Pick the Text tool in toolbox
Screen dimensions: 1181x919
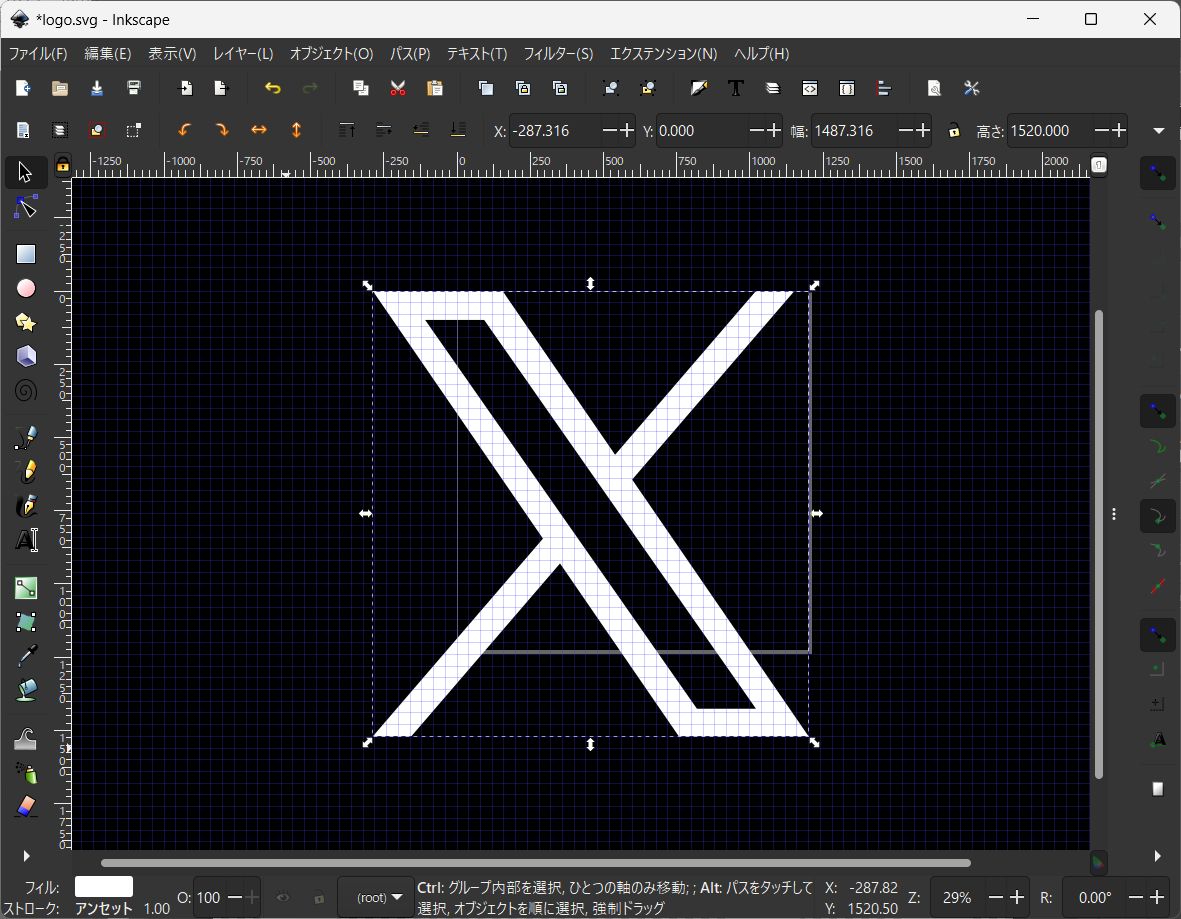pos(26,540)
